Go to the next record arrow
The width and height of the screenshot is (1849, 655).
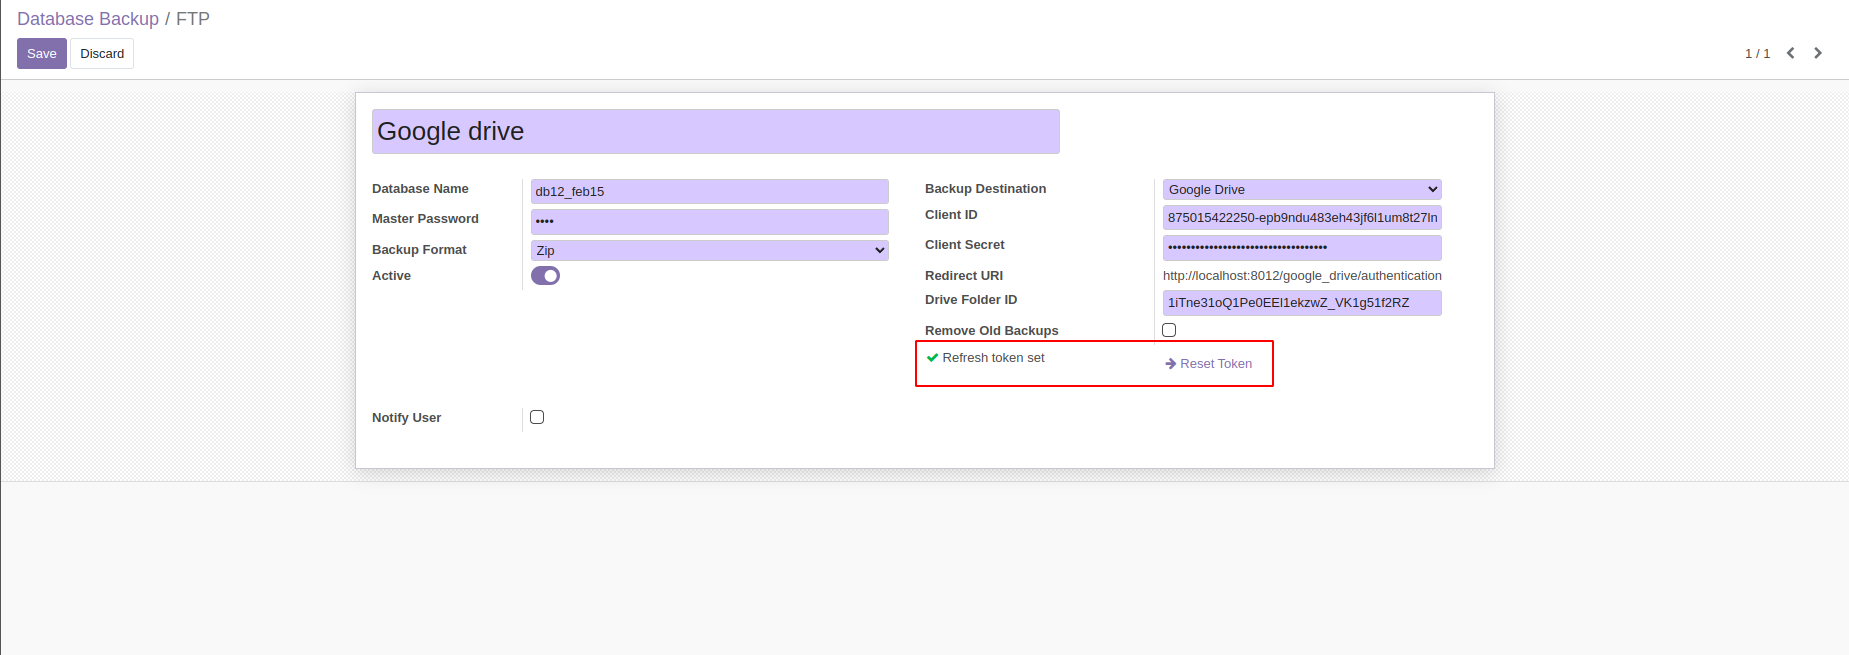(1818, 53)
